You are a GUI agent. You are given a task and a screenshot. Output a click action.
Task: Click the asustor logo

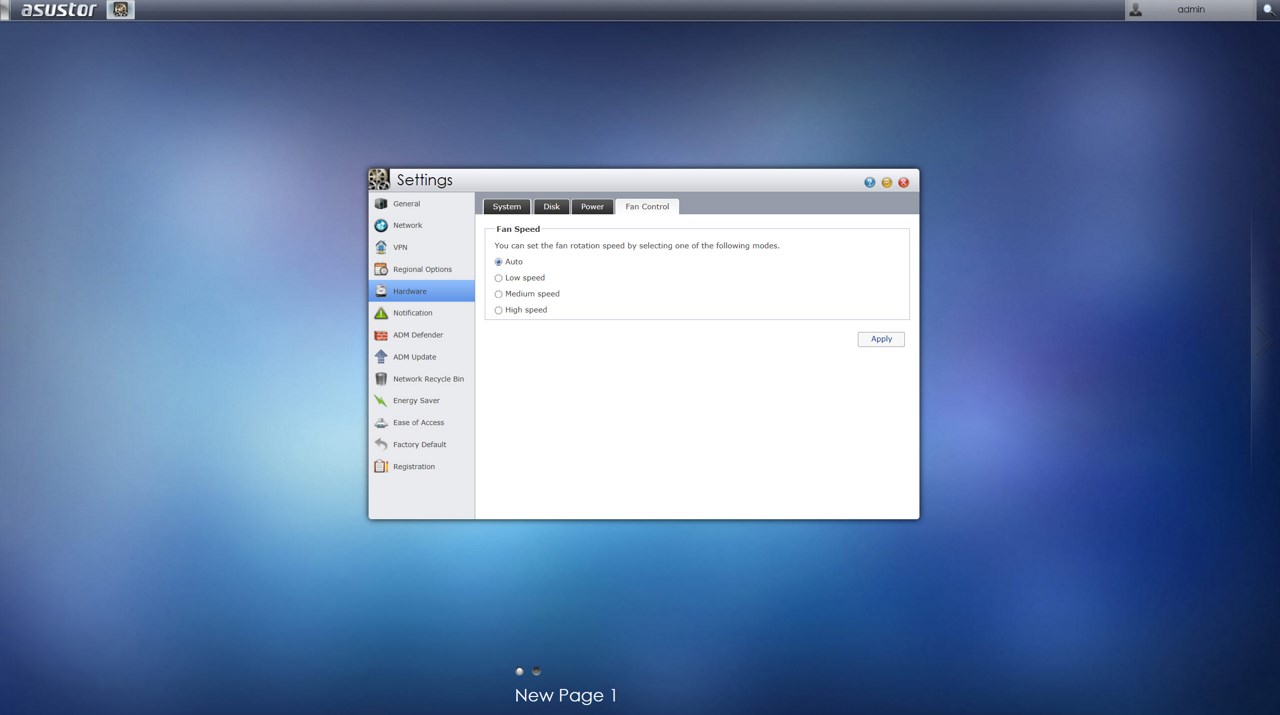tap(59, 10)
